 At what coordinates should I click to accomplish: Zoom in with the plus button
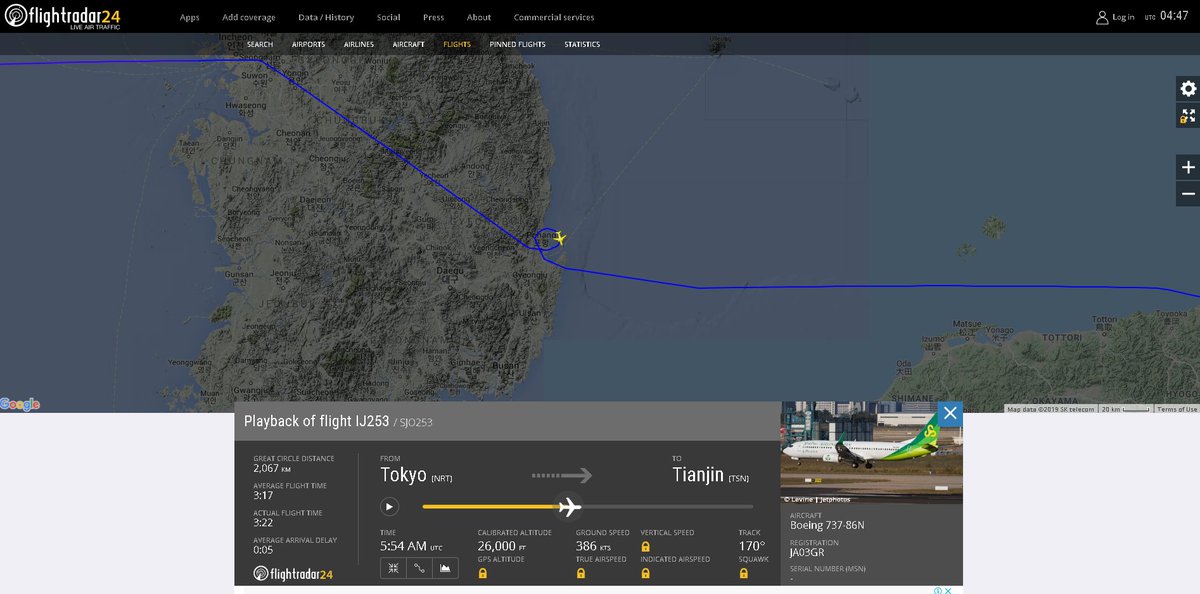(1188, 167)
